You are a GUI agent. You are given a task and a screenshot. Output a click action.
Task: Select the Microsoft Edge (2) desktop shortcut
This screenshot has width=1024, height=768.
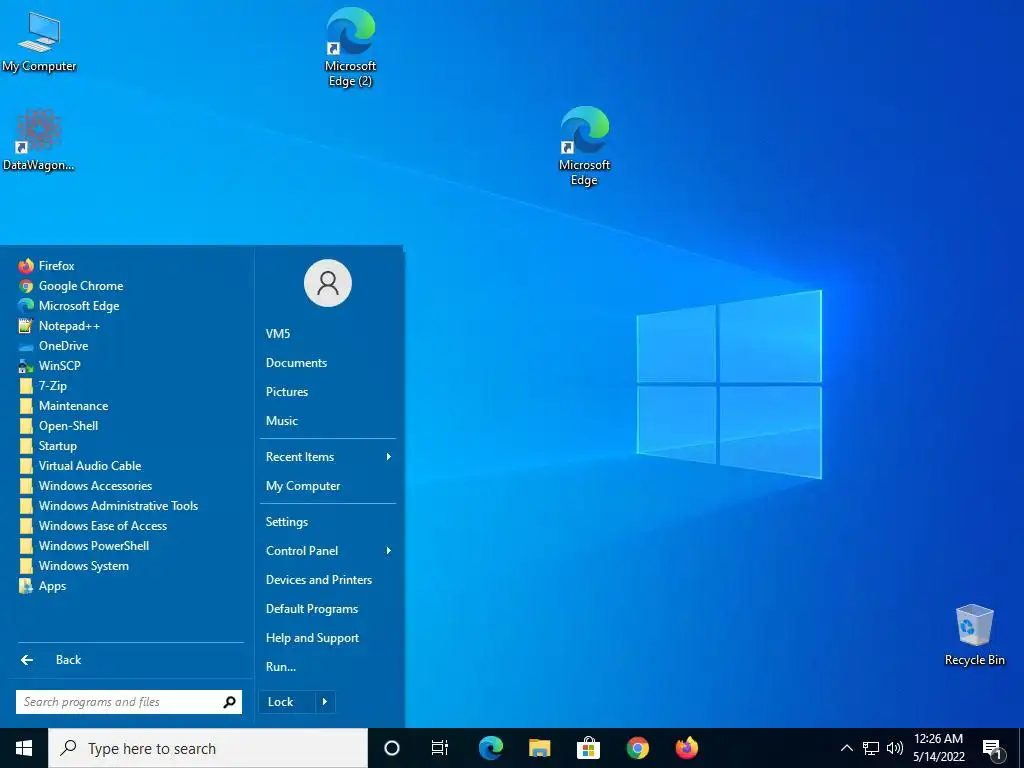[x=350, y=47]
